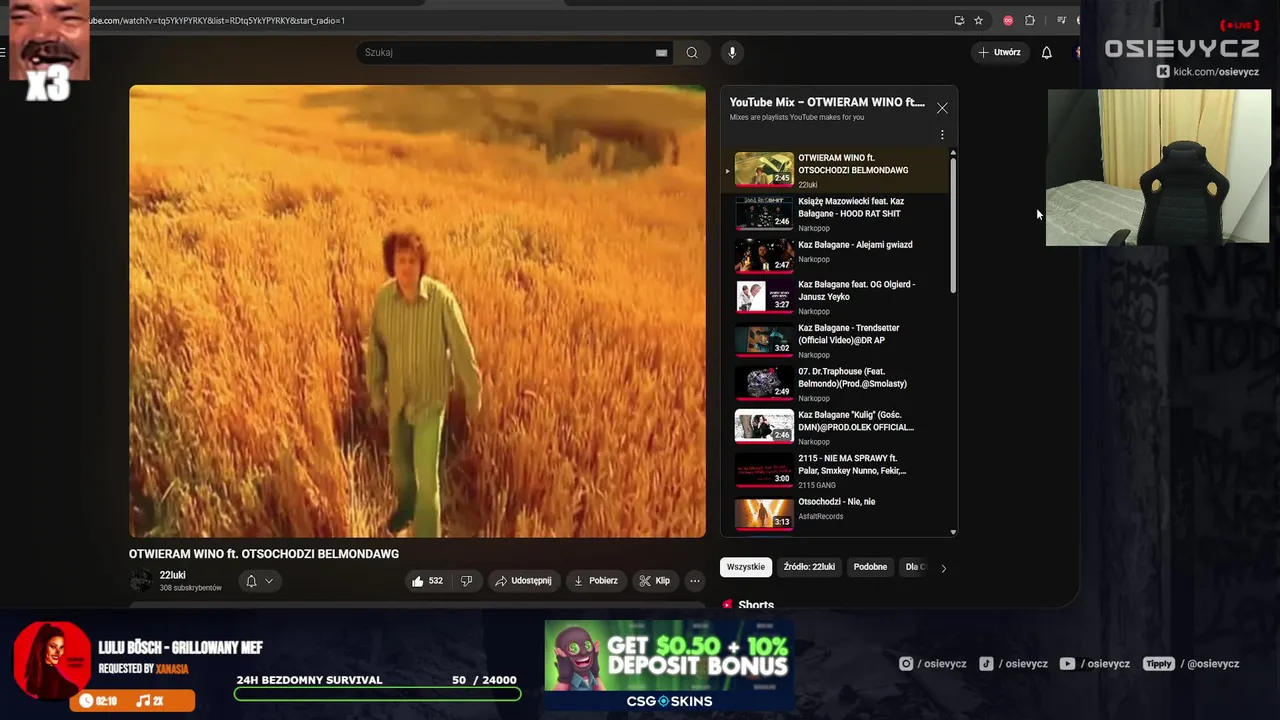Select the Źródło: 22luki filter chip
Screen dimensions: 1280x720
[x=809, y=567]
